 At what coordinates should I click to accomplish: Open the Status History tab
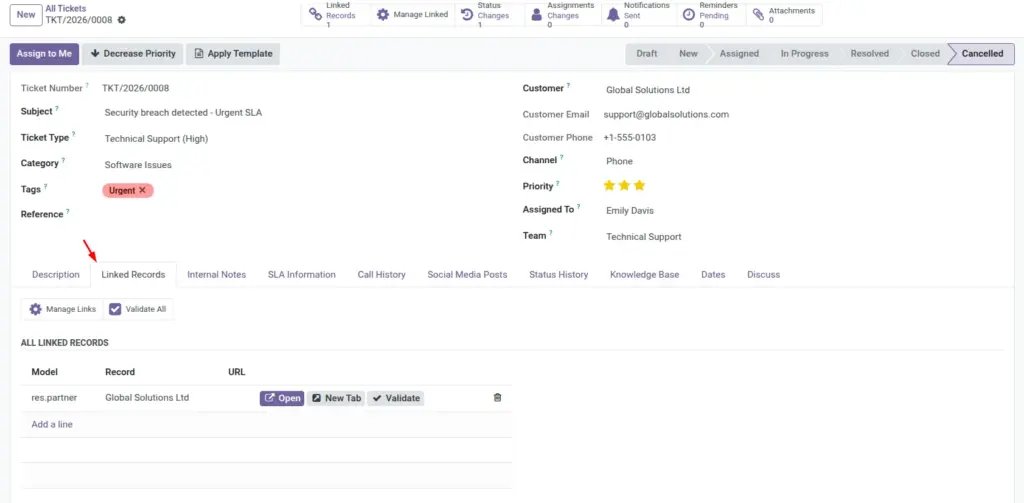558,274
